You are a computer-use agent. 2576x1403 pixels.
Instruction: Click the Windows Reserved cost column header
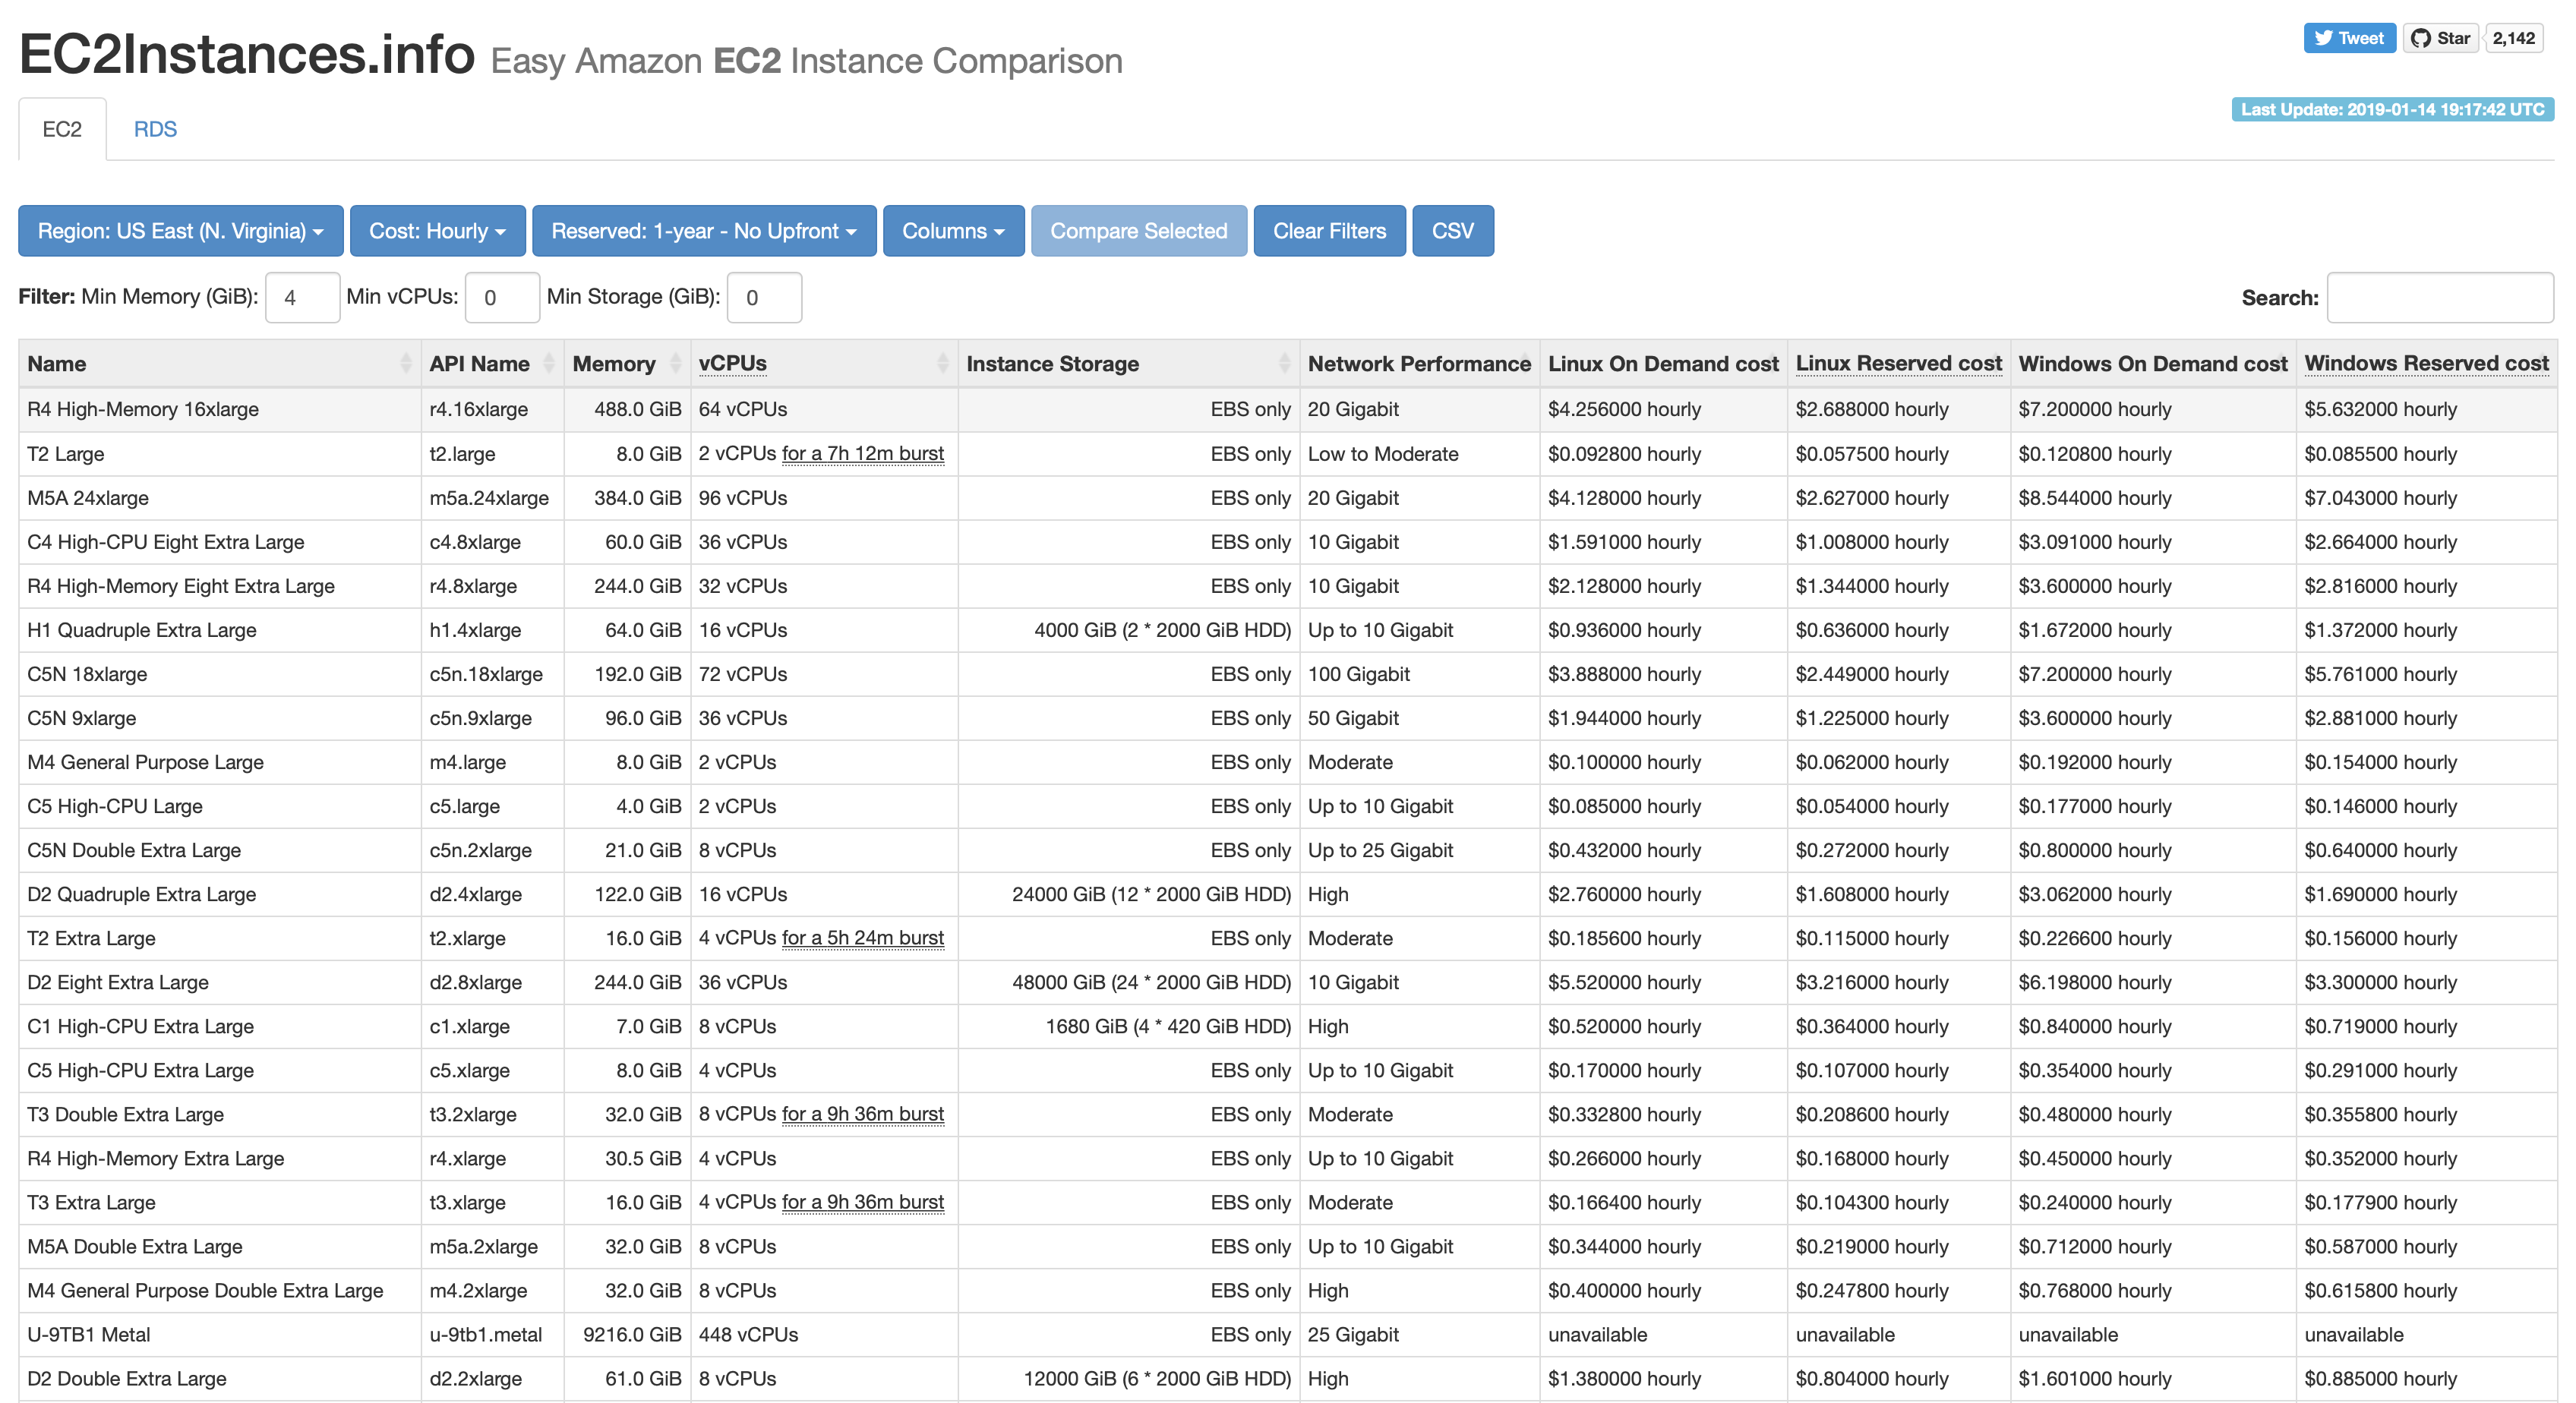pyautogui.click(x=2426, y=364)
